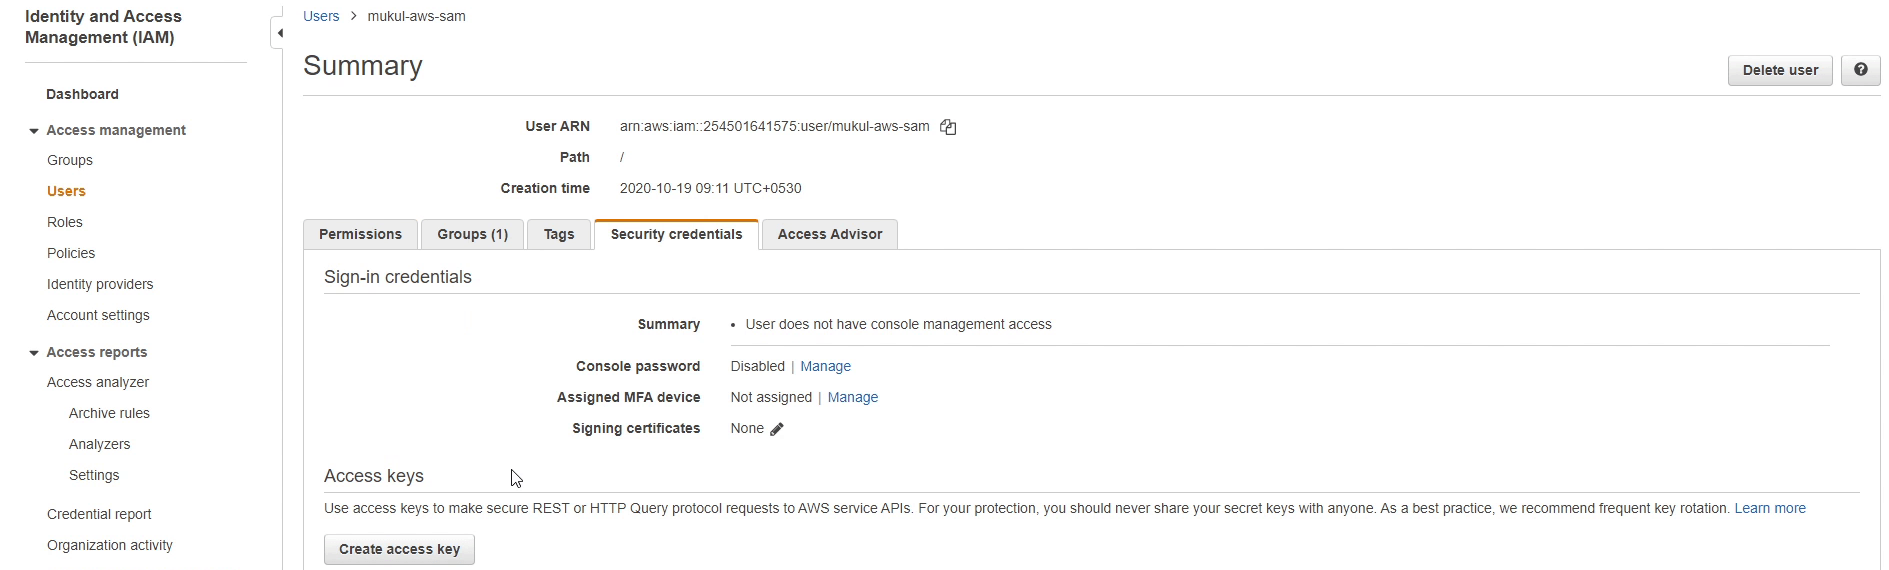
Task: Collapse the Access management section
Action: point(34,131)
